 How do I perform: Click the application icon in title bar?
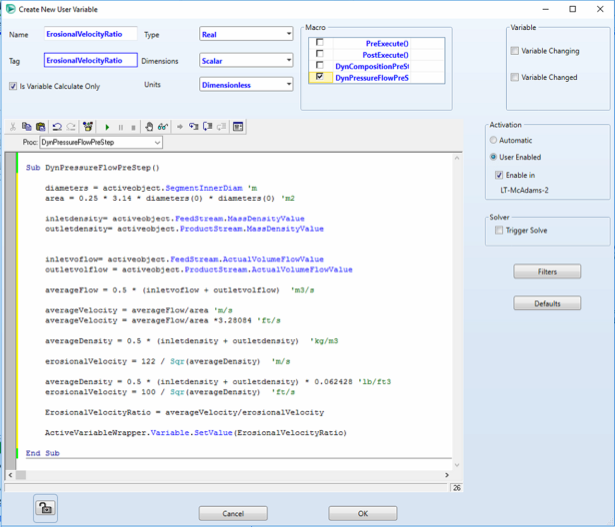pos(11,9)
